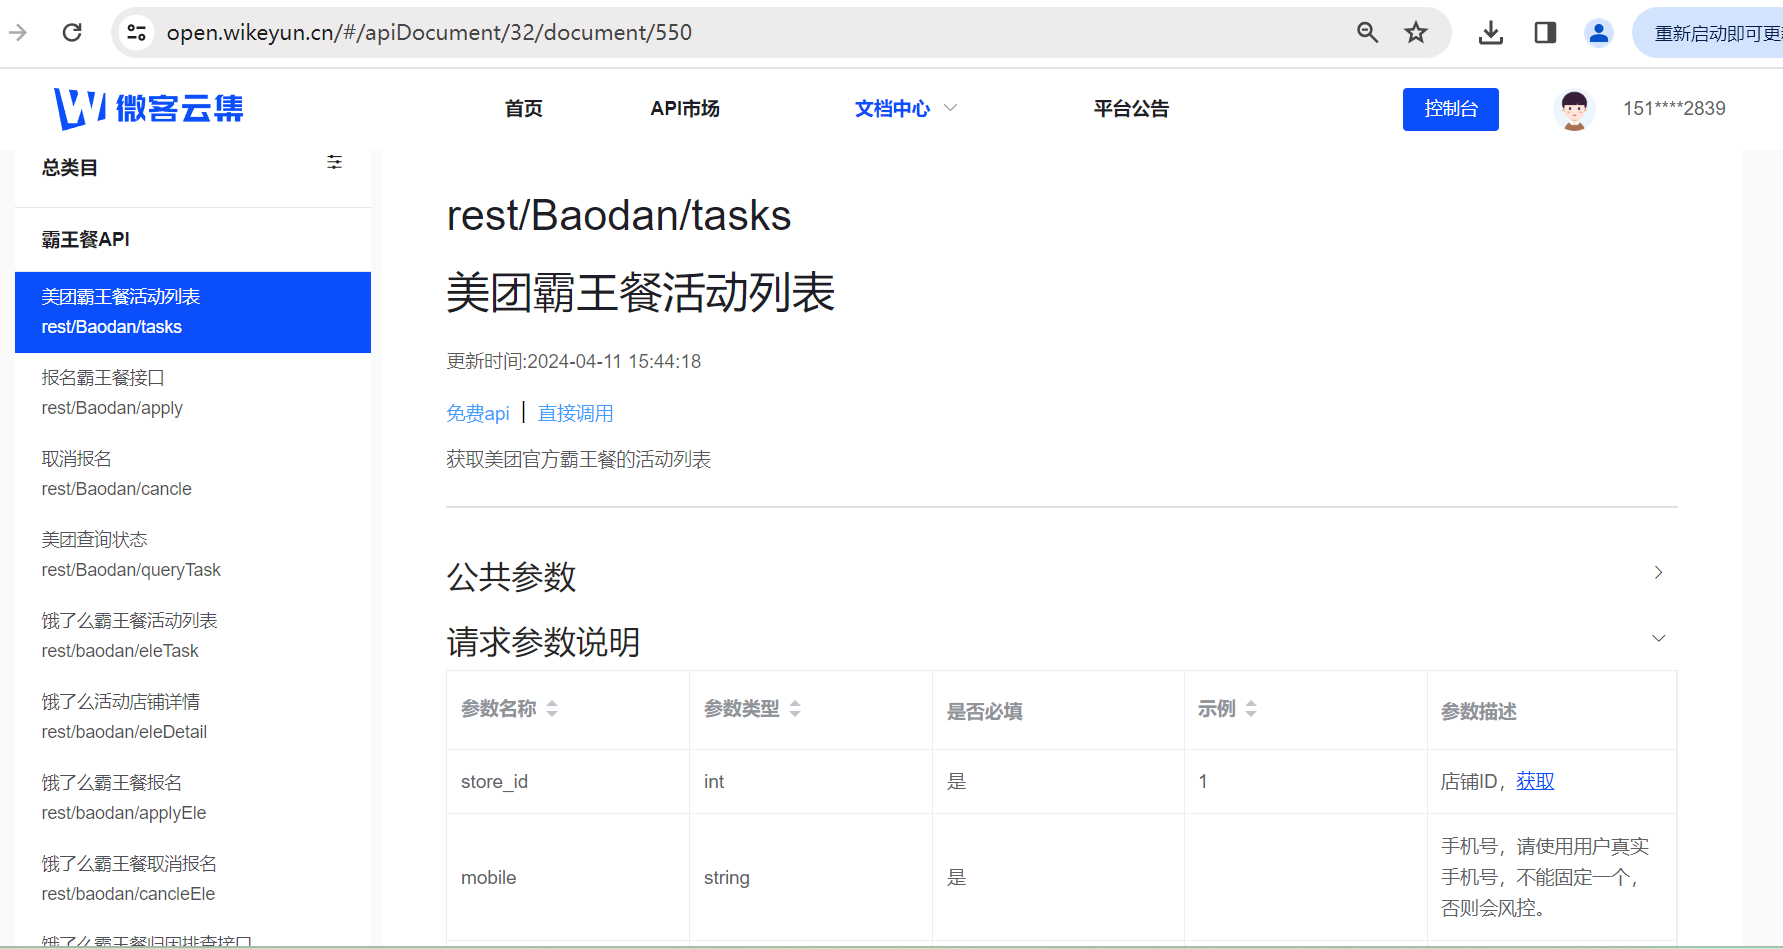1783x949 pixels.
Task: Open 文档中心 navigation menu
Action: tap(892, 108)
